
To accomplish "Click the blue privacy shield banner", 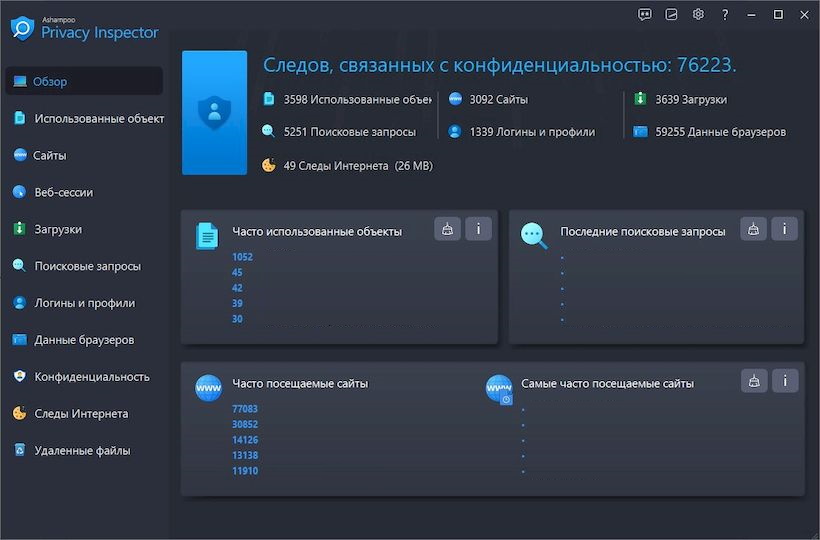I will [x=214, y=112].
